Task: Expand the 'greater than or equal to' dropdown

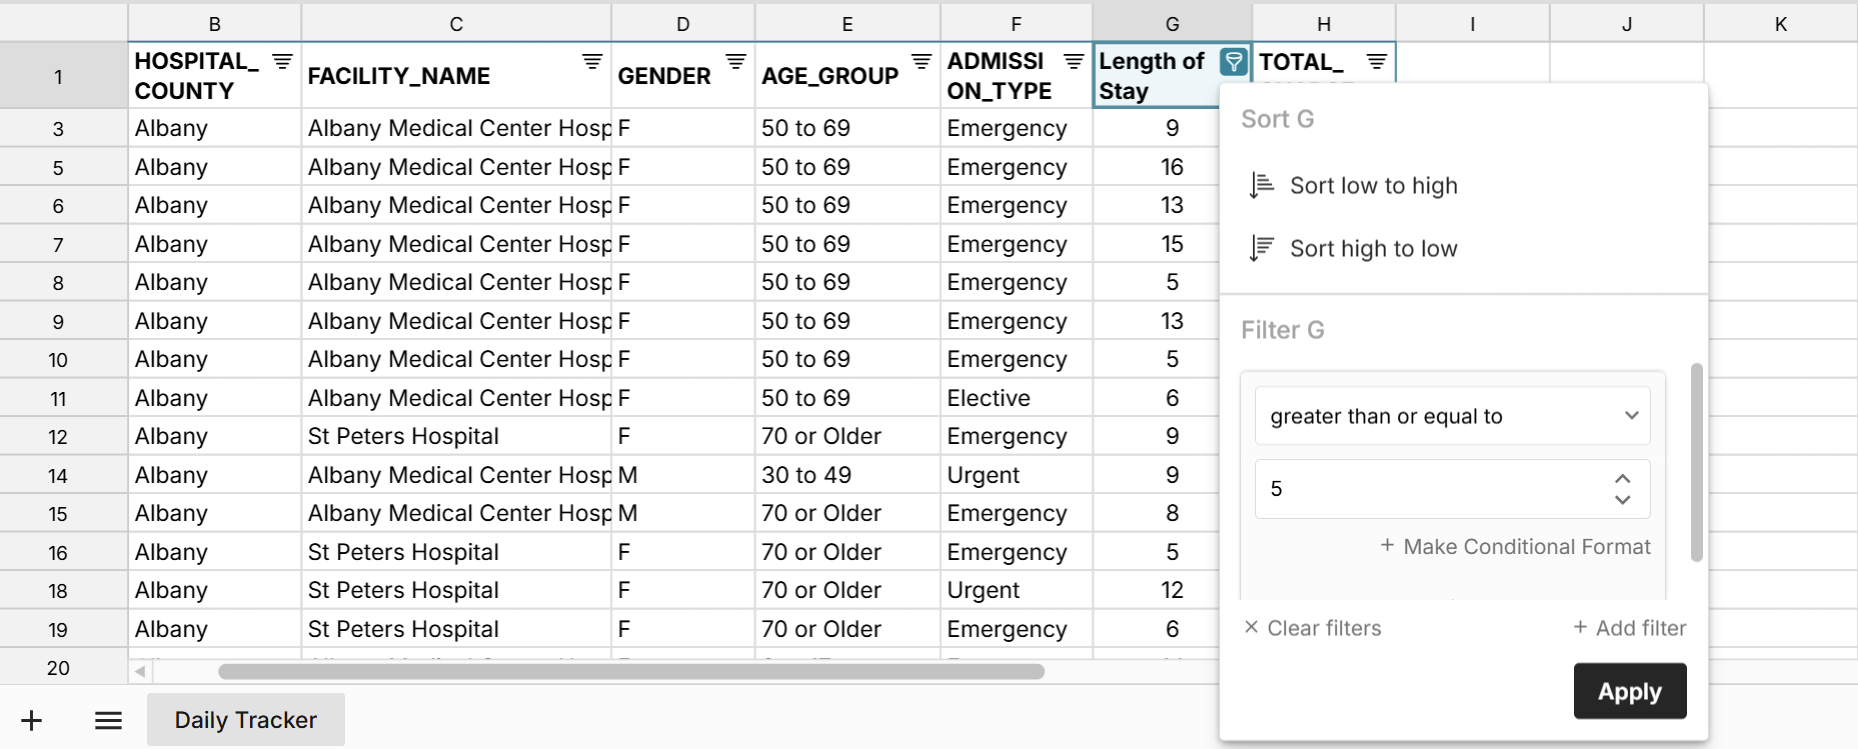Action: point(1452,416)
